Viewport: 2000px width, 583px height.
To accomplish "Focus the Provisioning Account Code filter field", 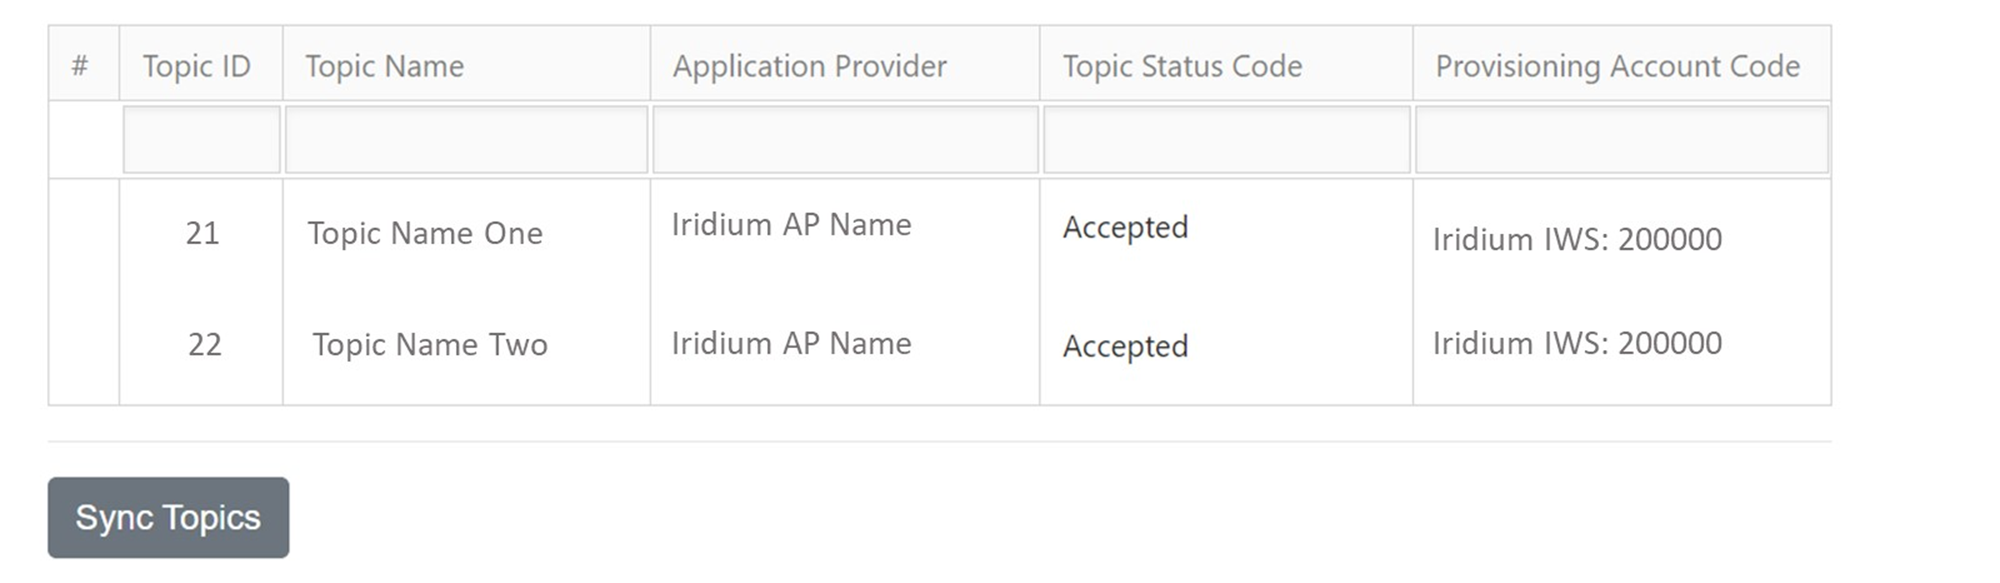I will coord(1621,140).
